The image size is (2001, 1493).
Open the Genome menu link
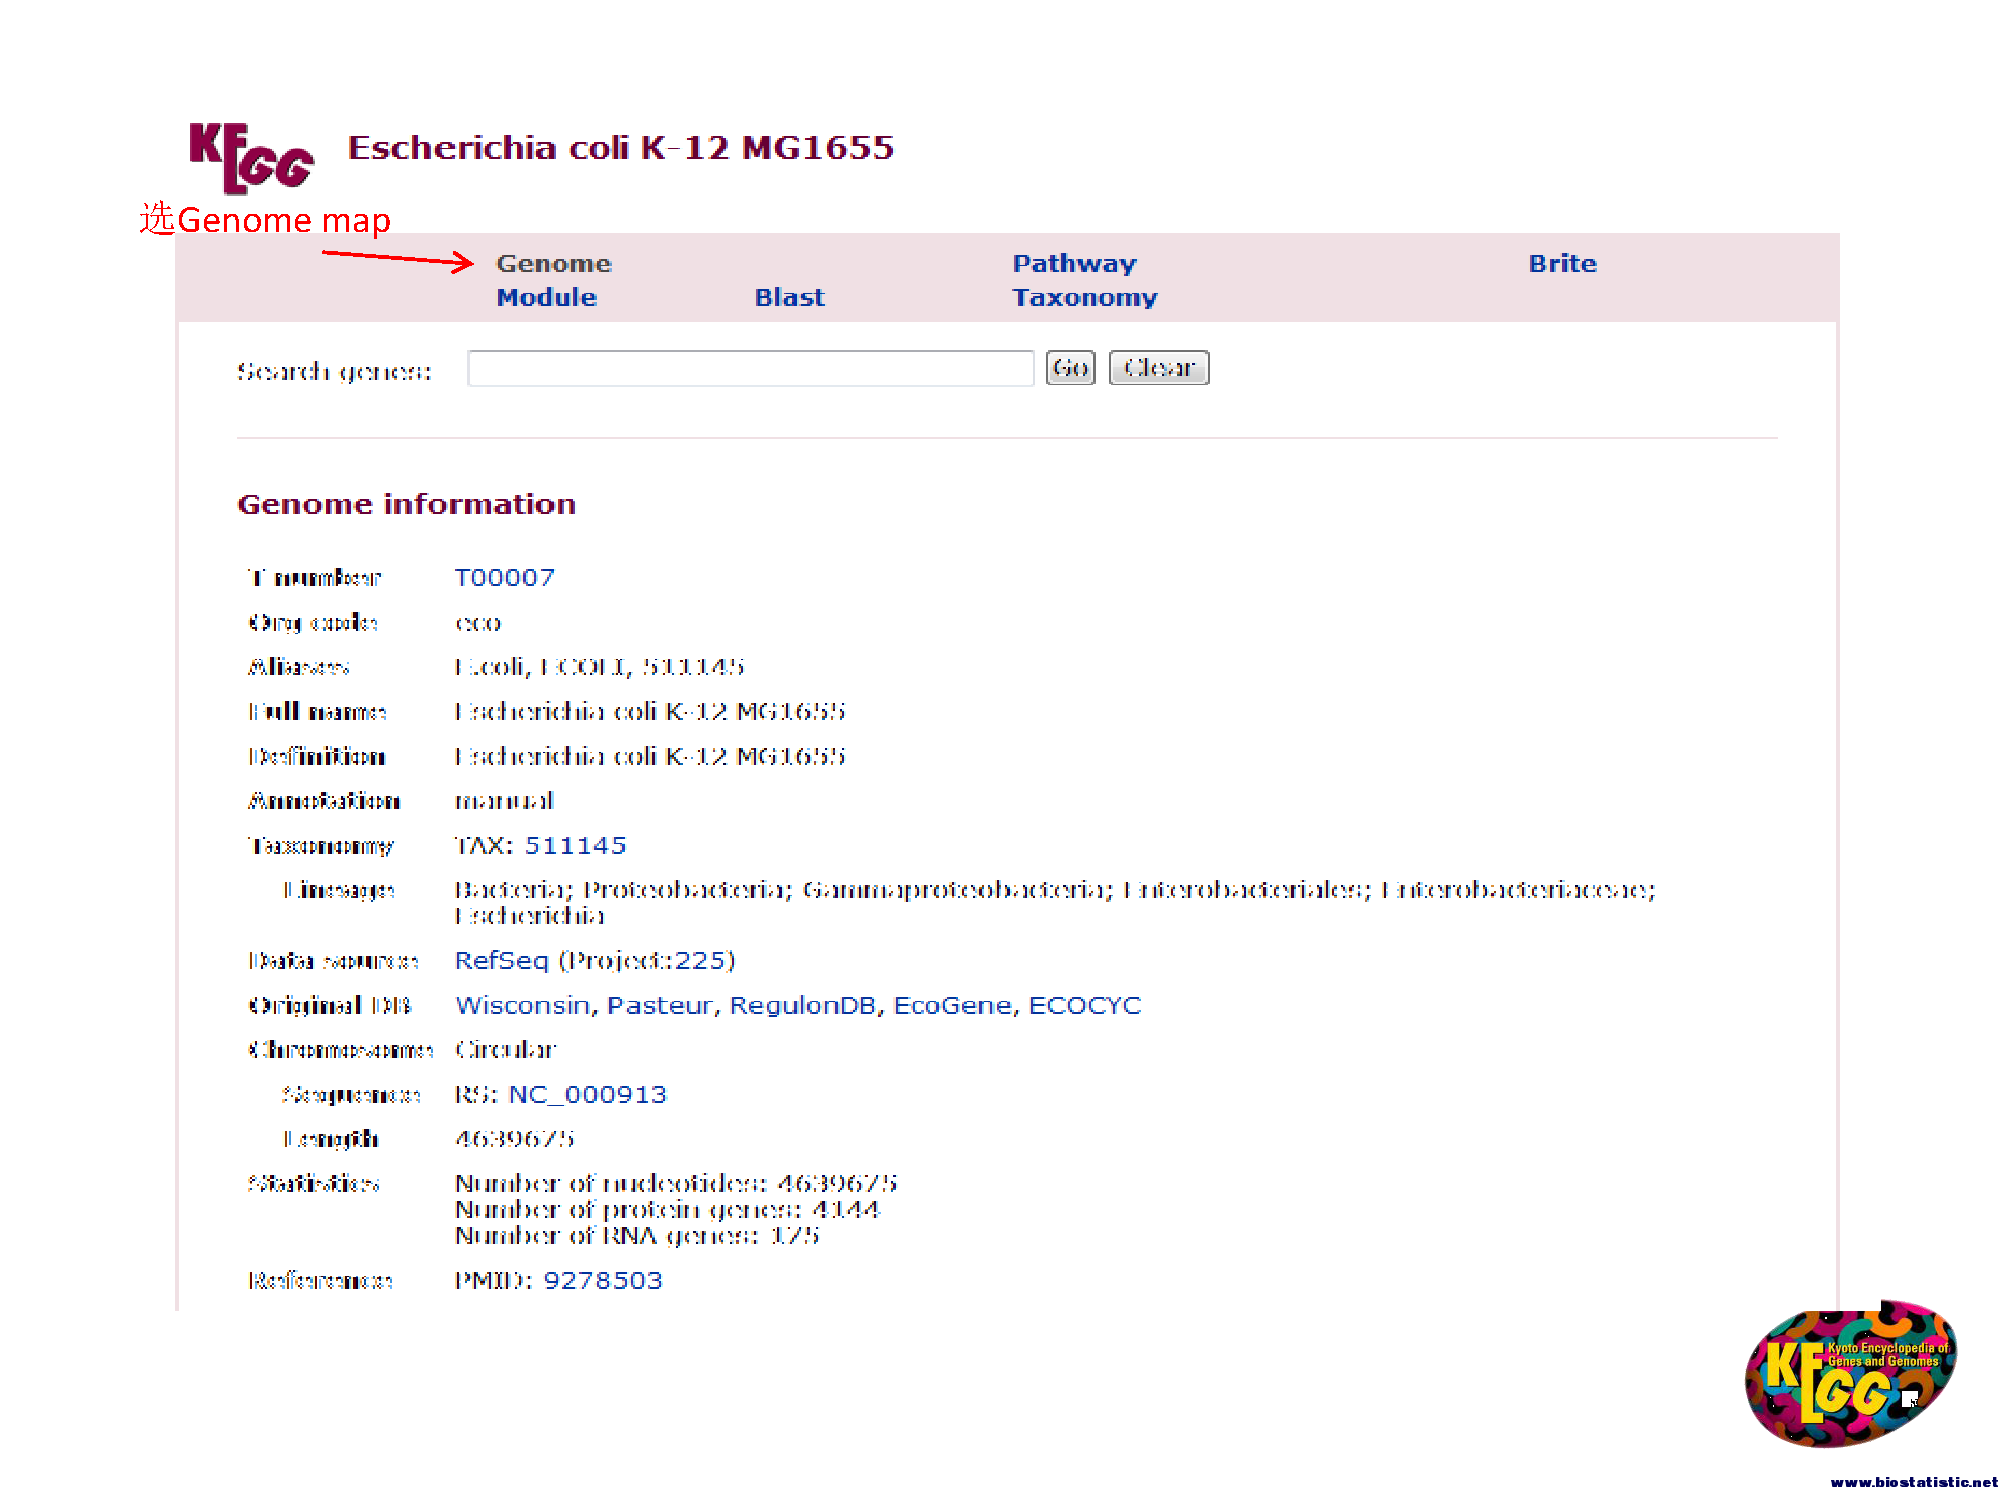click(554, 264)
